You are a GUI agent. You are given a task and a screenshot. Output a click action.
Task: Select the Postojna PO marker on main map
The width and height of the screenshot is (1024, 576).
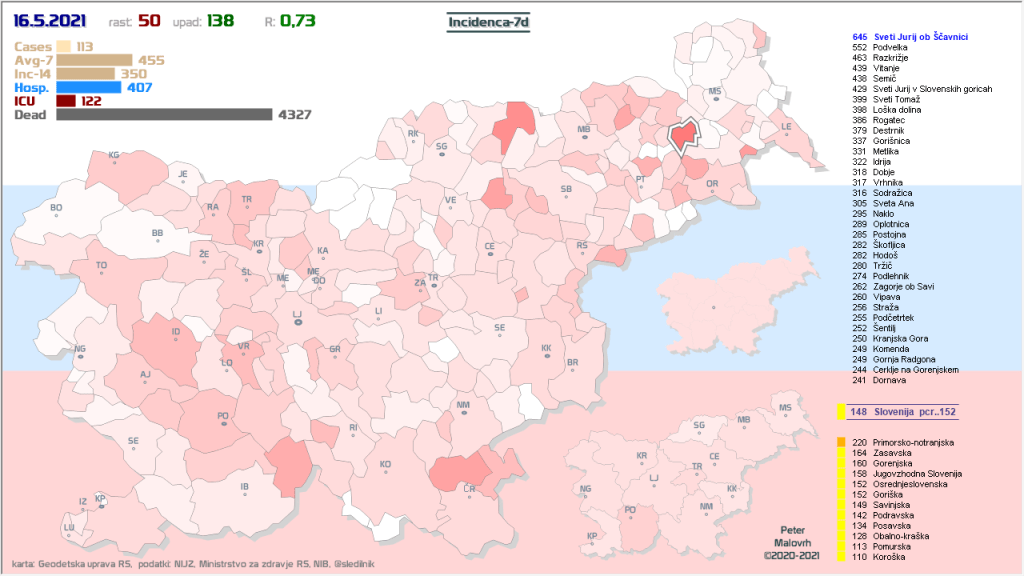tap(223, 422)
